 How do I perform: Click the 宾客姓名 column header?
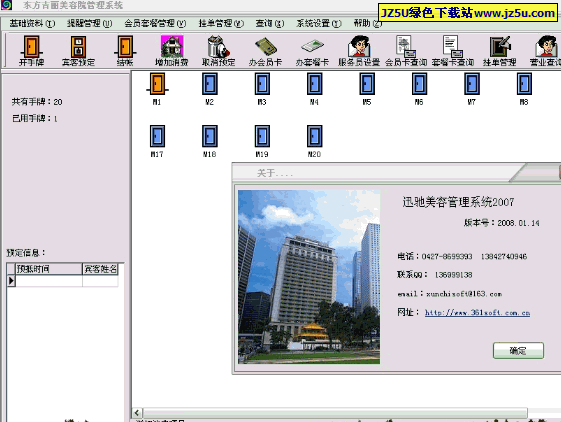(100, 269)
